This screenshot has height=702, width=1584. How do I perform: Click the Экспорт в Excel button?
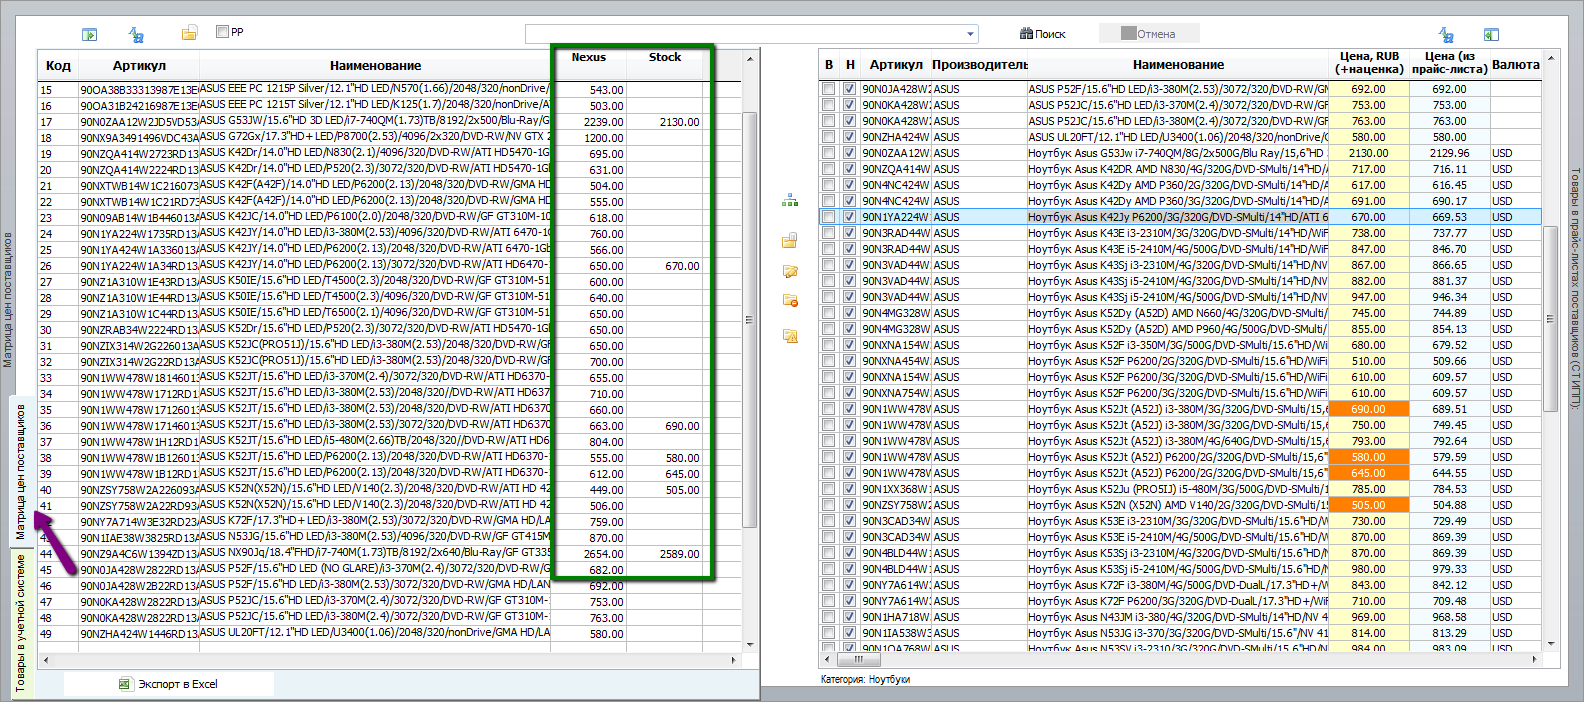tap(168, 684)
